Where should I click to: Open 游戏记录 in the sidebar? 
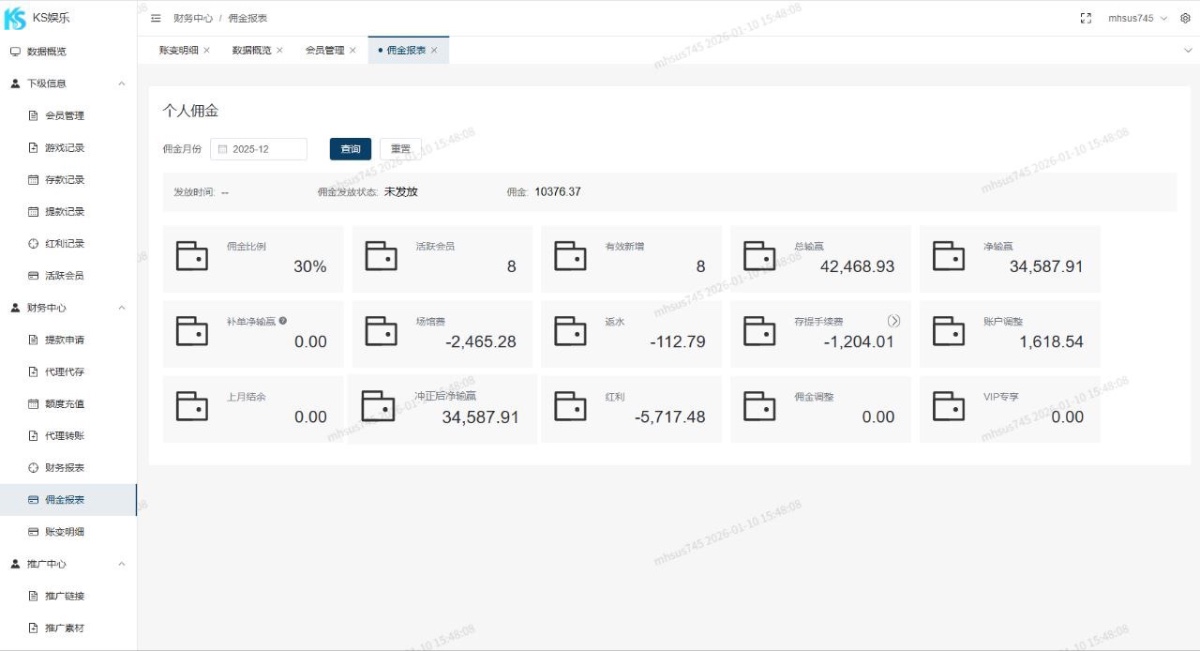coord(64,148)
